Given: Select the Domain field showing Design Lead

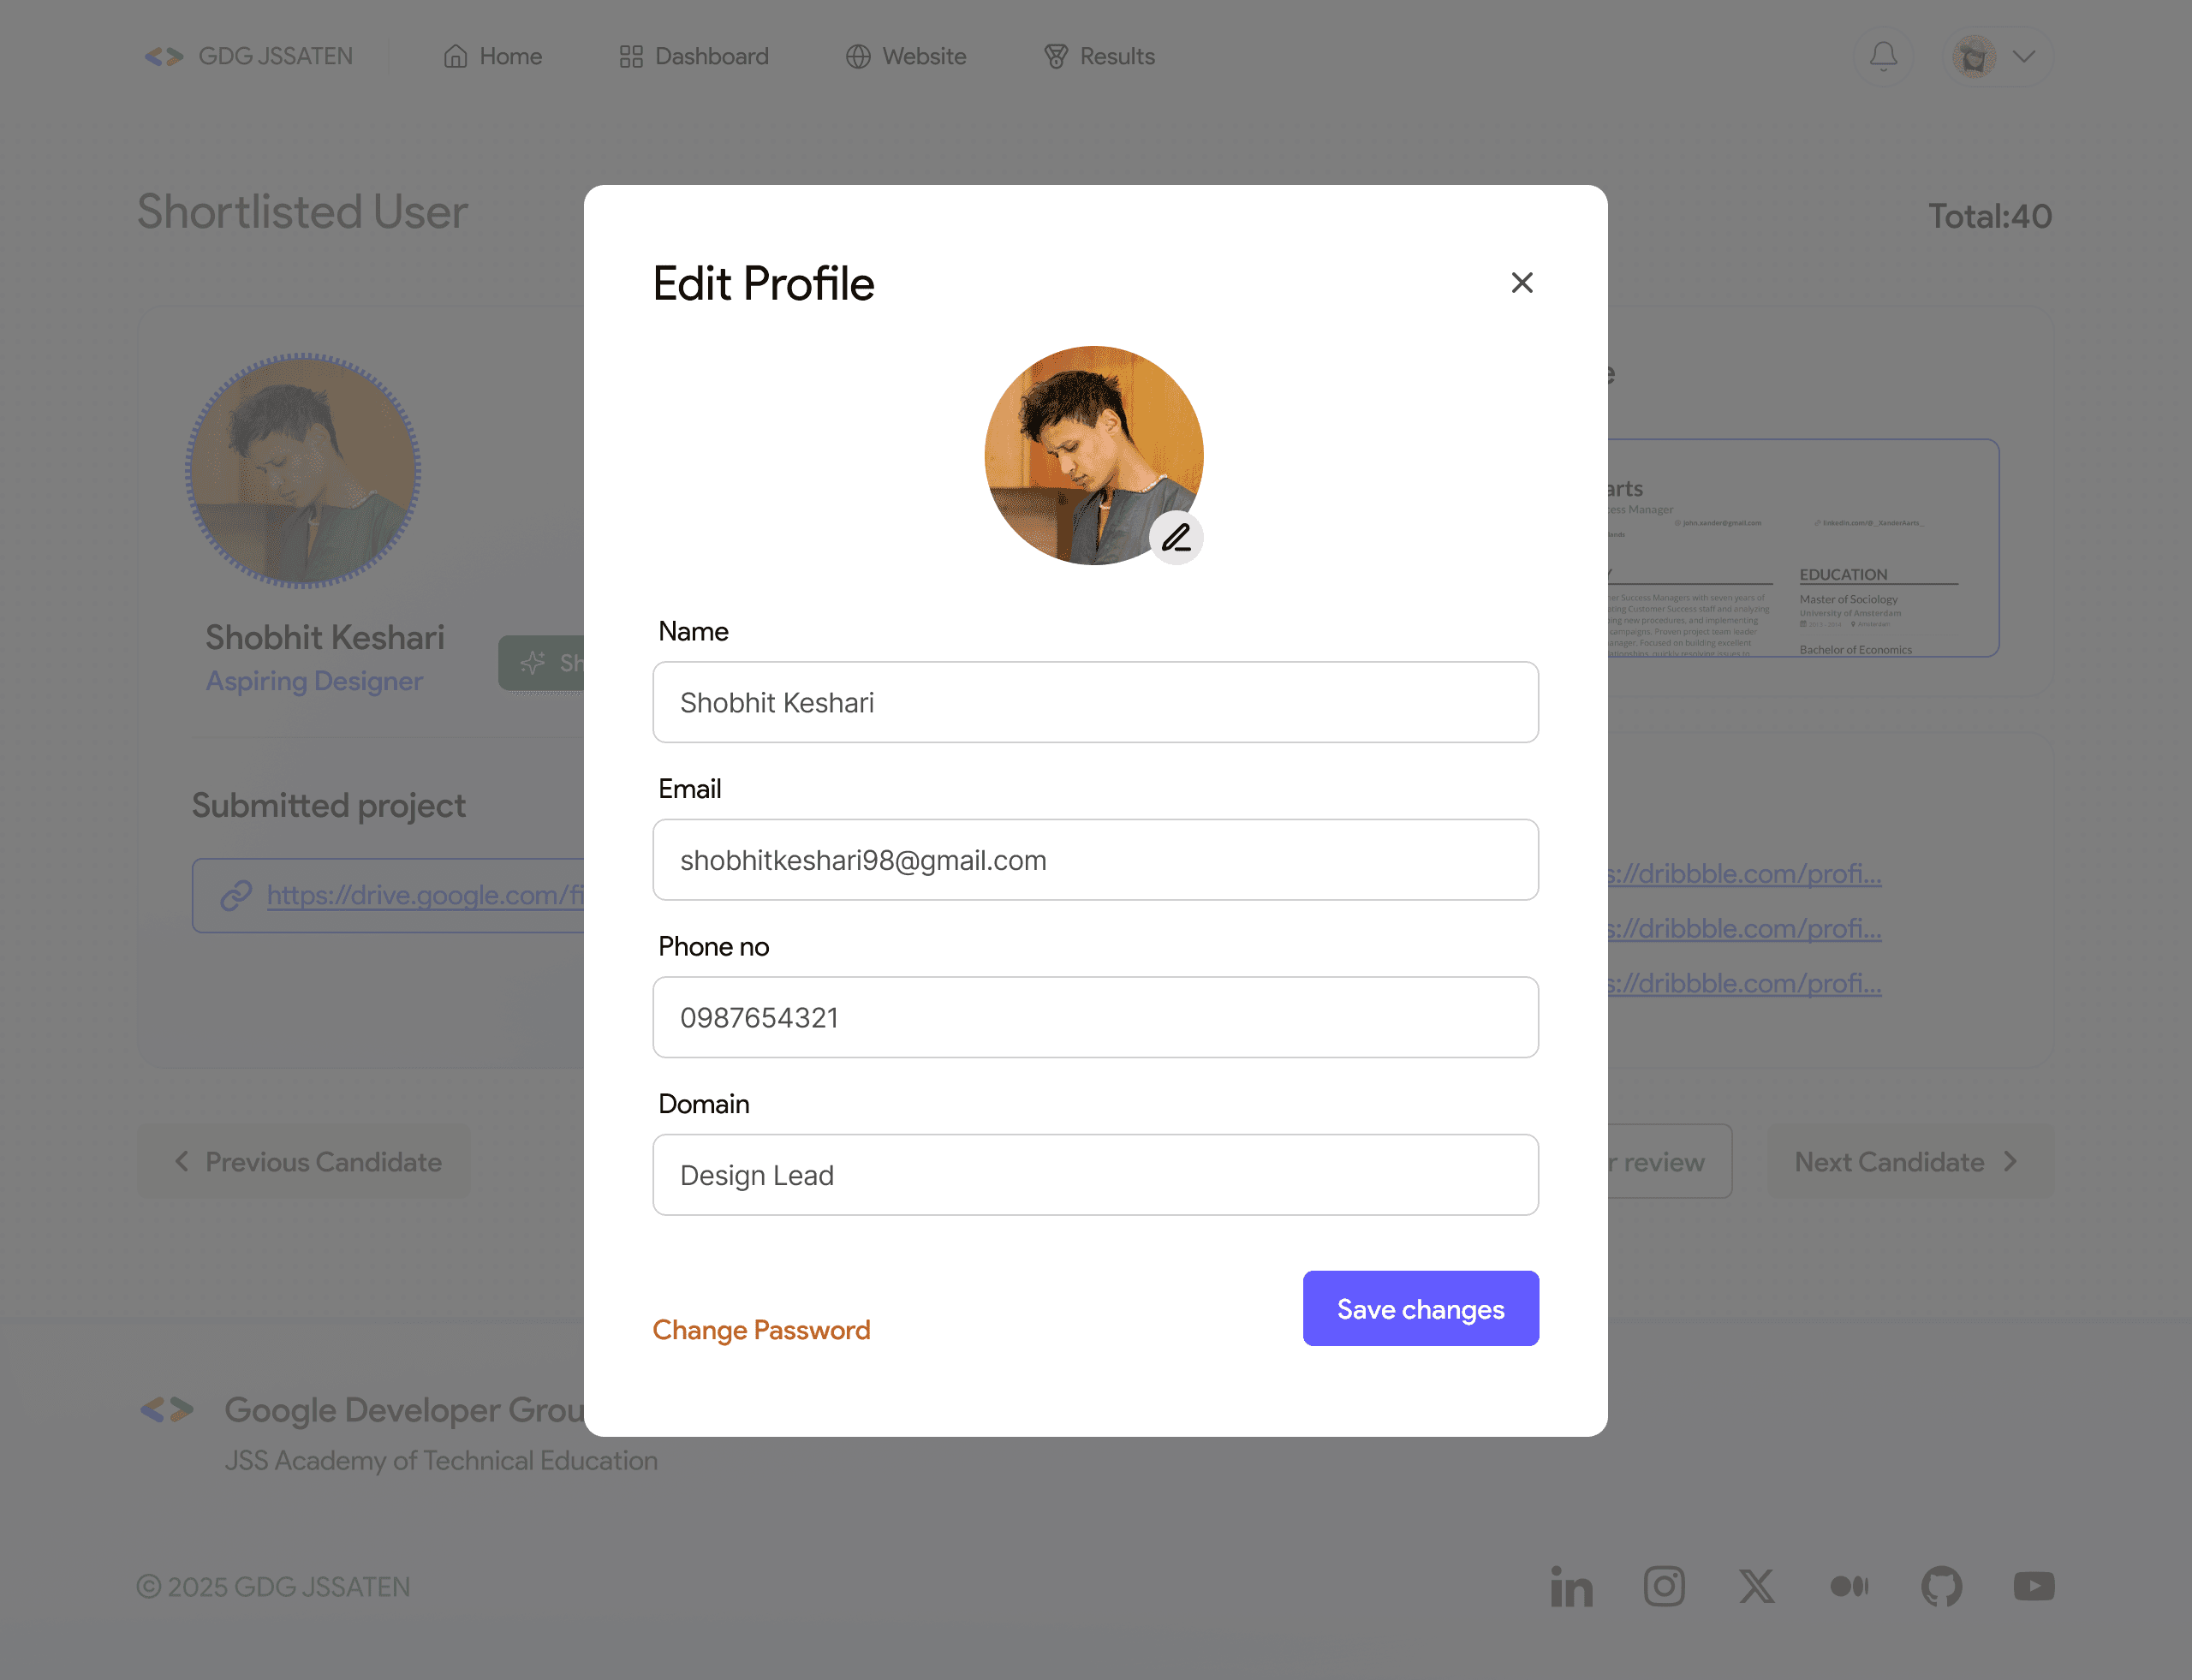Looking at the screenshot, I should (1095, 1175).
